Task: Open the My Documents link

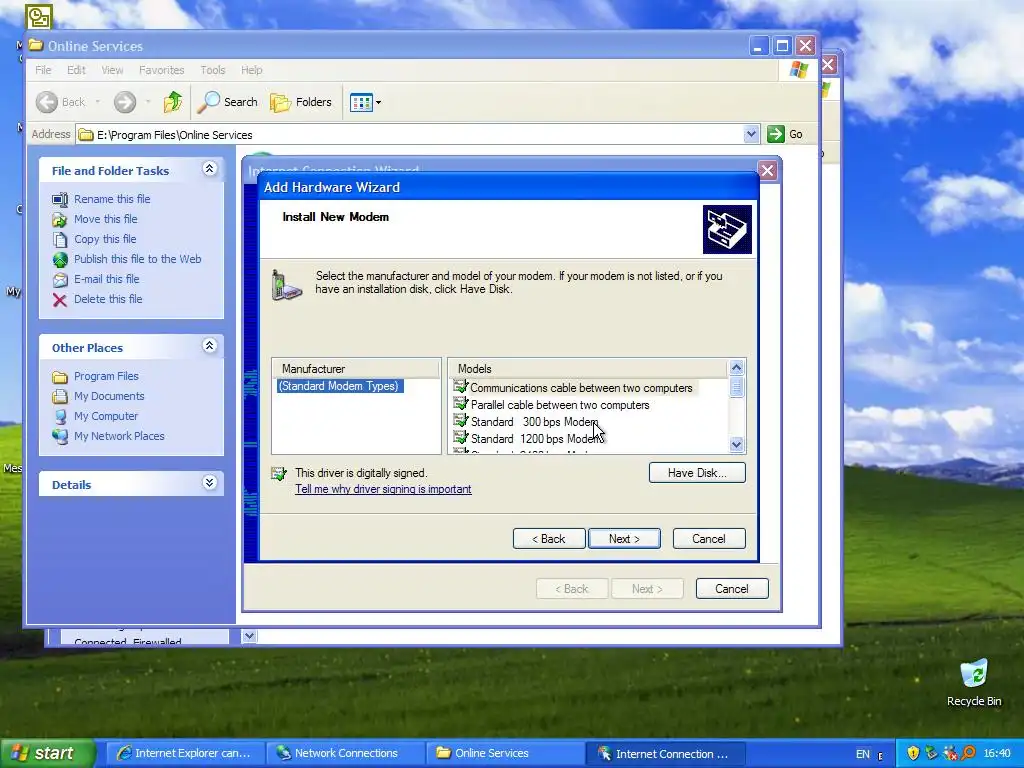Action: (x=109, y=396)
